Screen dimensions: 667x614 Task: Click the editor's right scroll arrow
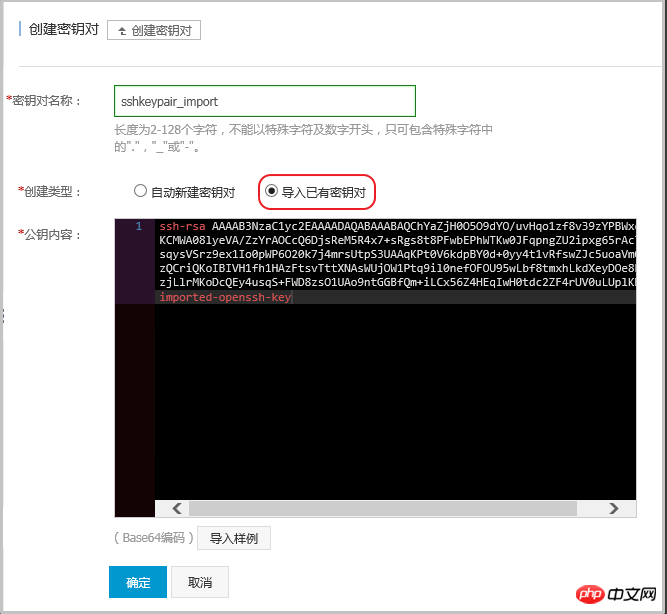coord(613,508)
